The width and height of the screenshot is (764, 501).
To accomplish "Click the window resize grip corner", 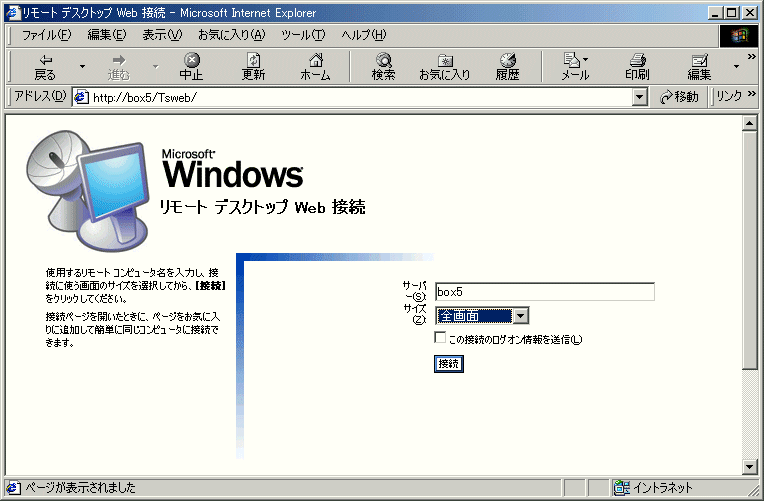I will [x=754, y=491].
